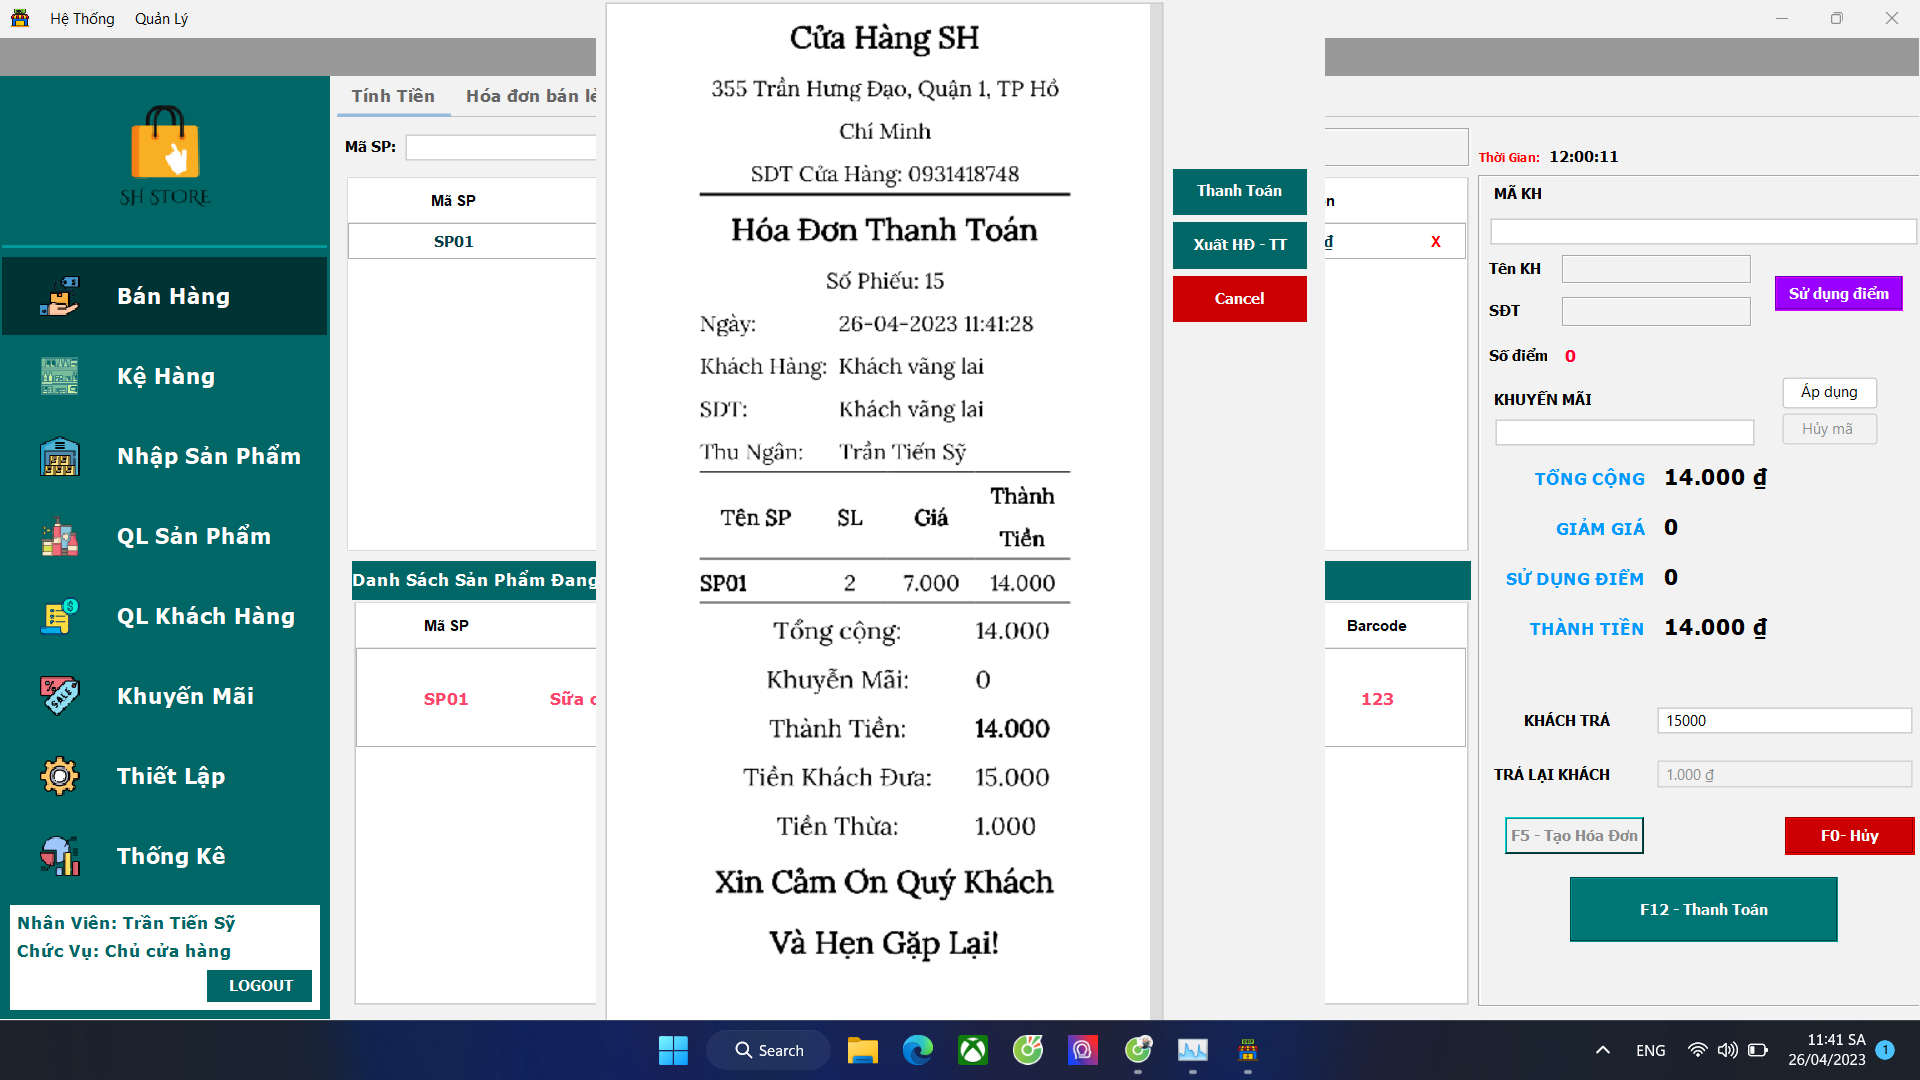Open Kệ Hàng shelf icon

[59, 376]
